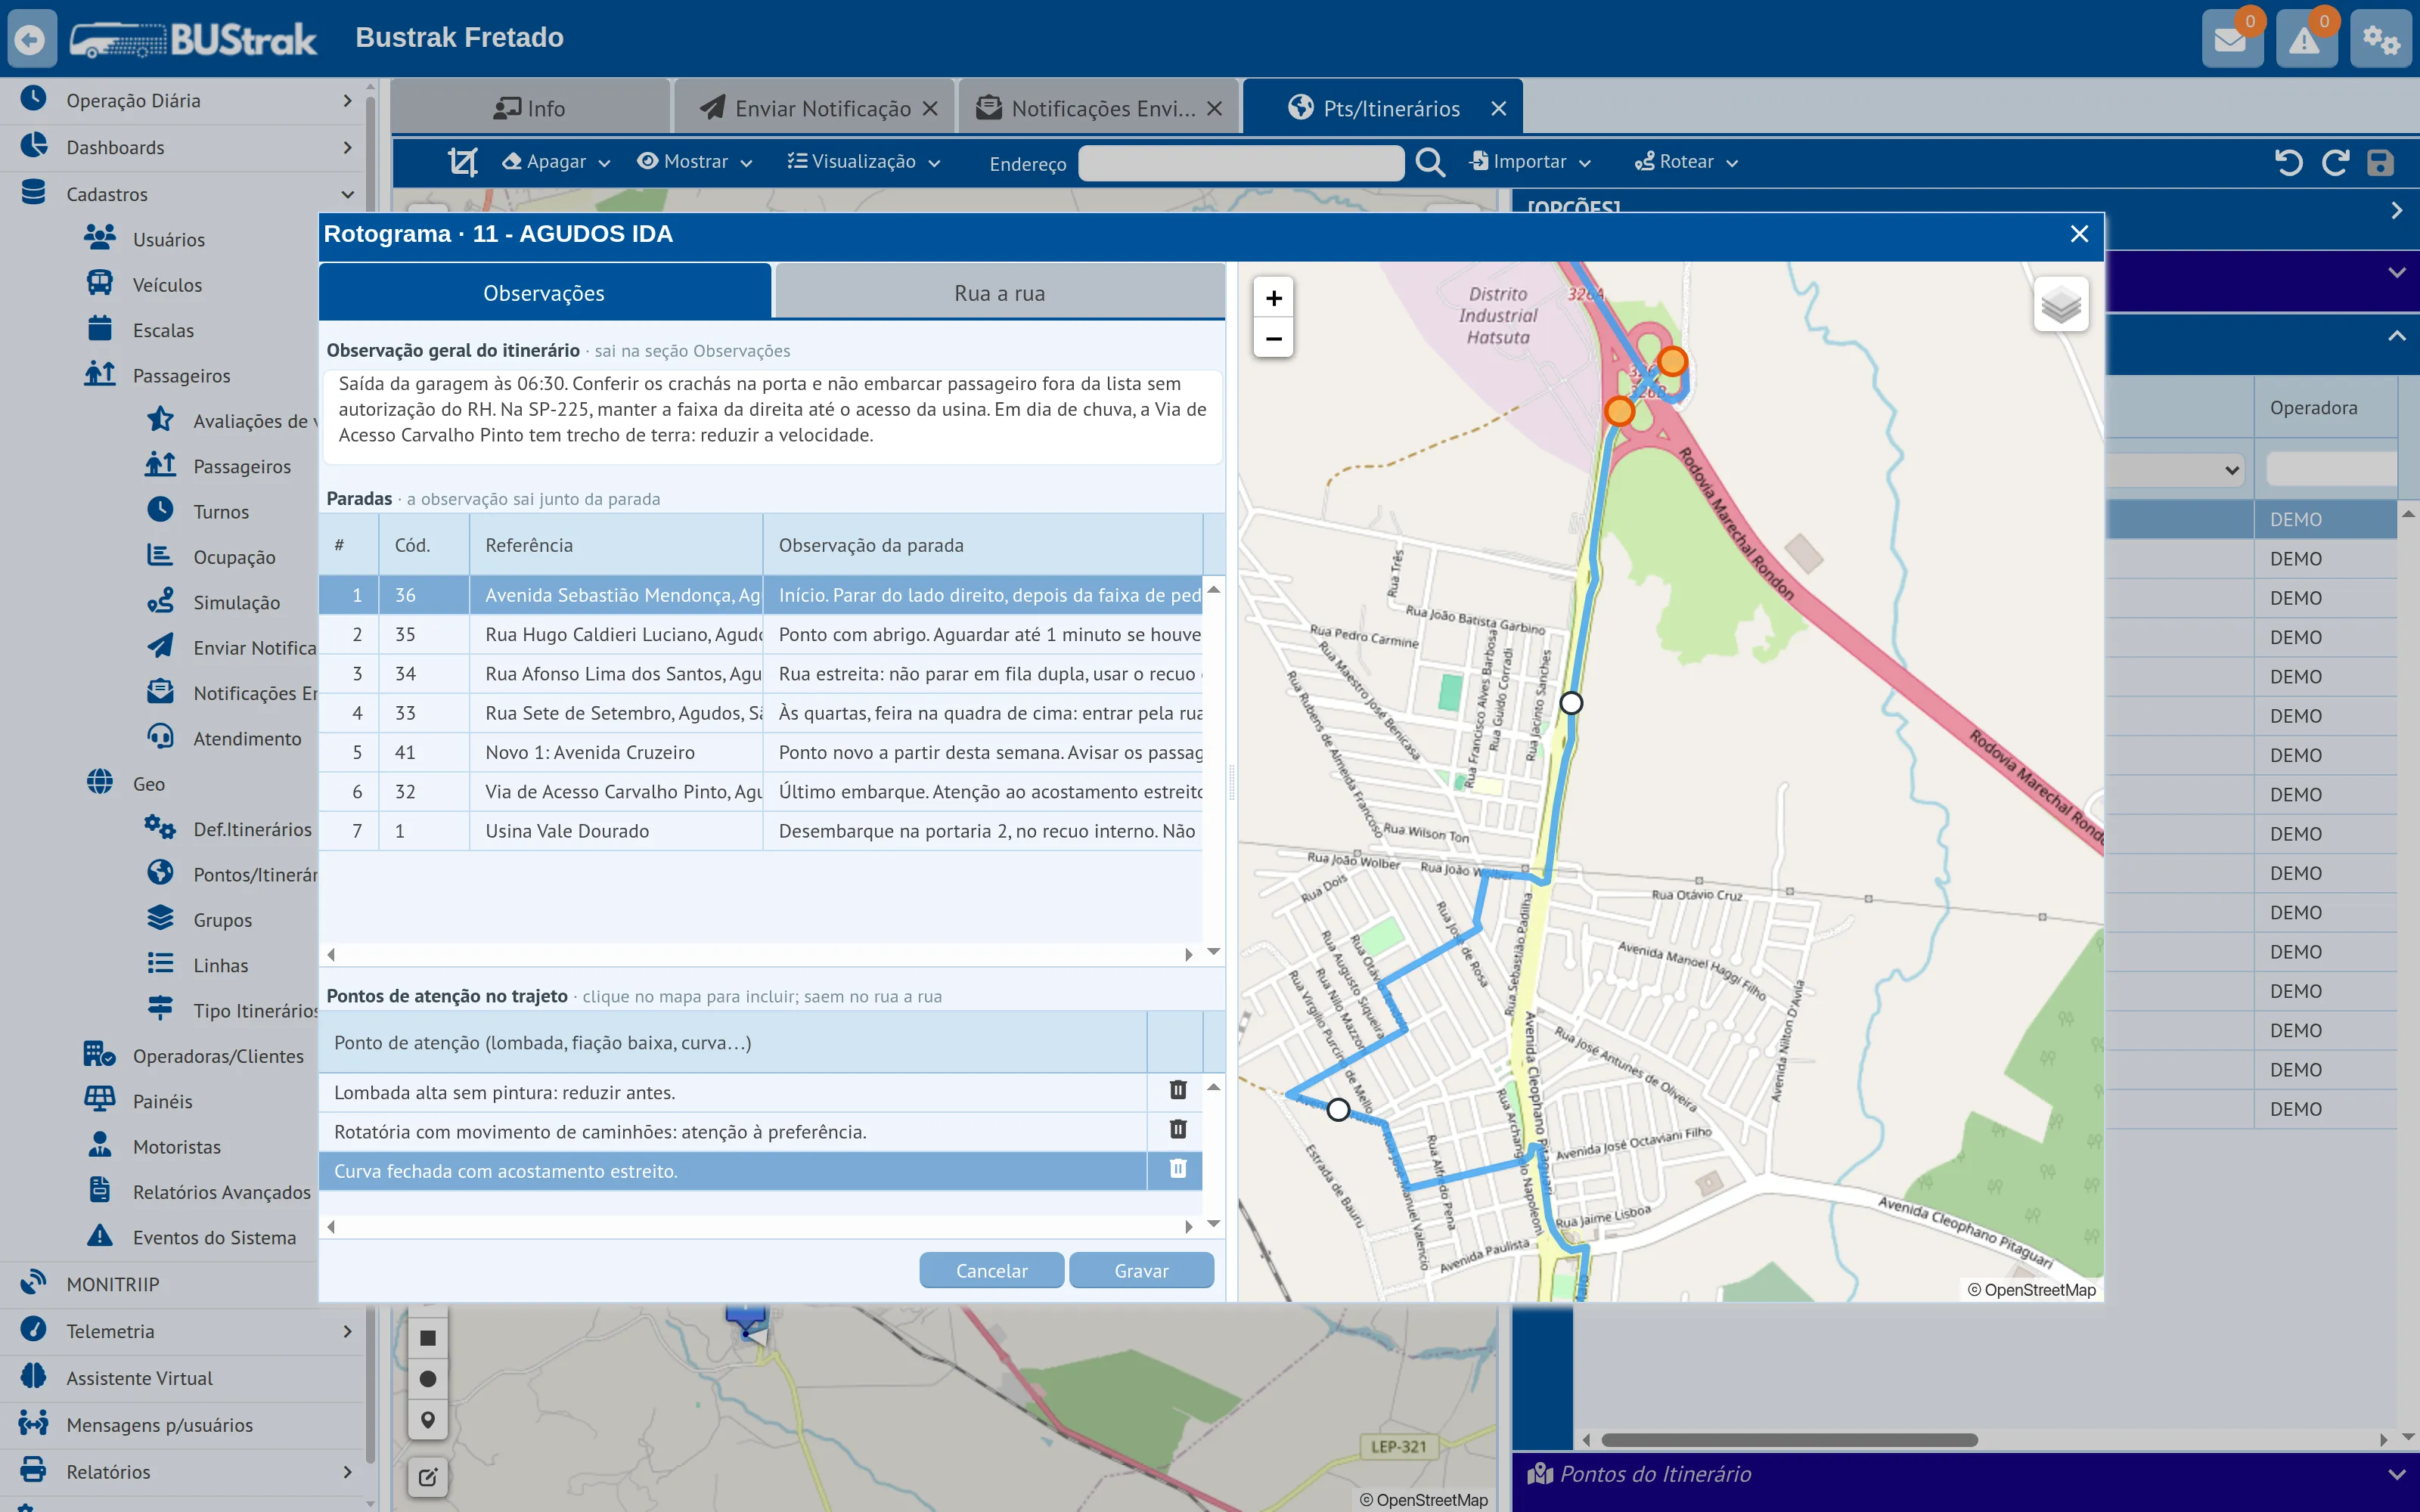Image resolution: width=2420 pixels, height=1512 pixels.
Task: Click the back arrow icon beside the BUStrak logo
Action: pyautogui.click(x=32, y=39)
